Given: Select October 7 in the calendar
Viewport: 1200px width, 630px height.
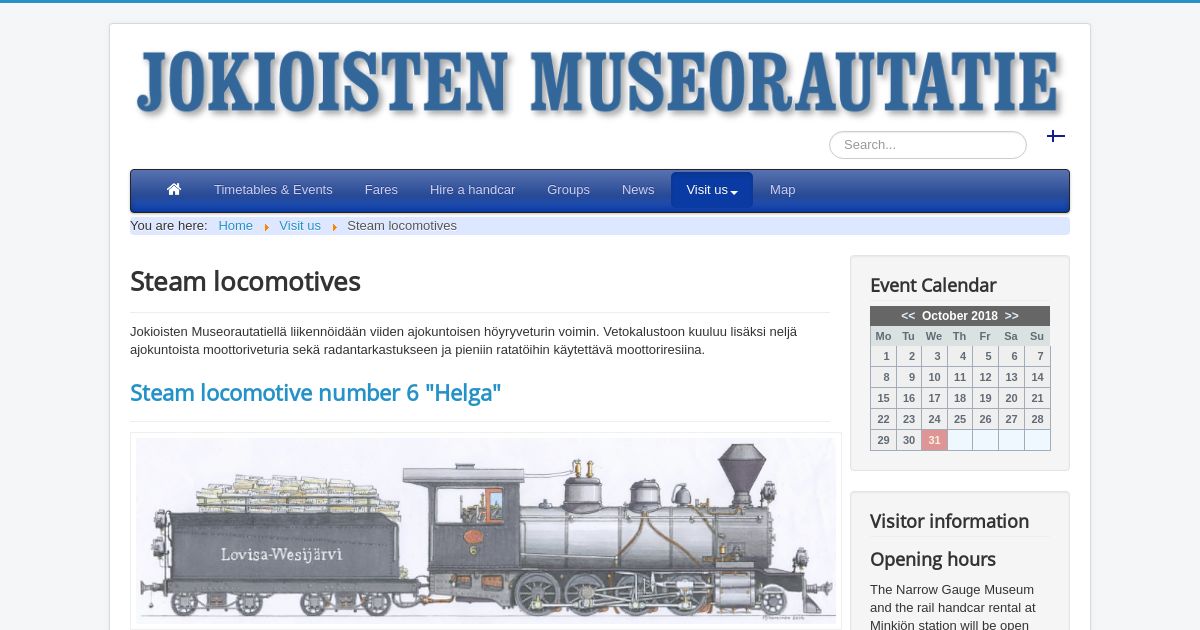Looking at the screenshot, I should [1037, 356].
